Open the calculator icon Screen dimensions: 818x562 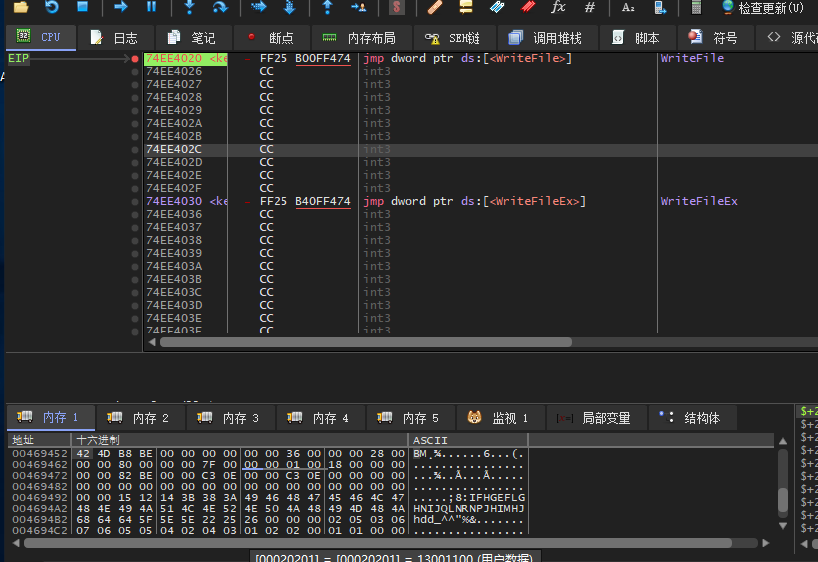coord(696,7)
